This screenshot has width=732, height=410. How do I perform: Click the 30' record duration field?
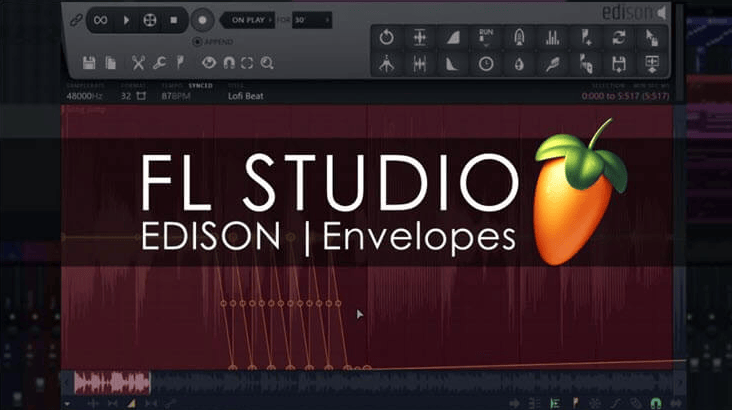coord(311,20)
